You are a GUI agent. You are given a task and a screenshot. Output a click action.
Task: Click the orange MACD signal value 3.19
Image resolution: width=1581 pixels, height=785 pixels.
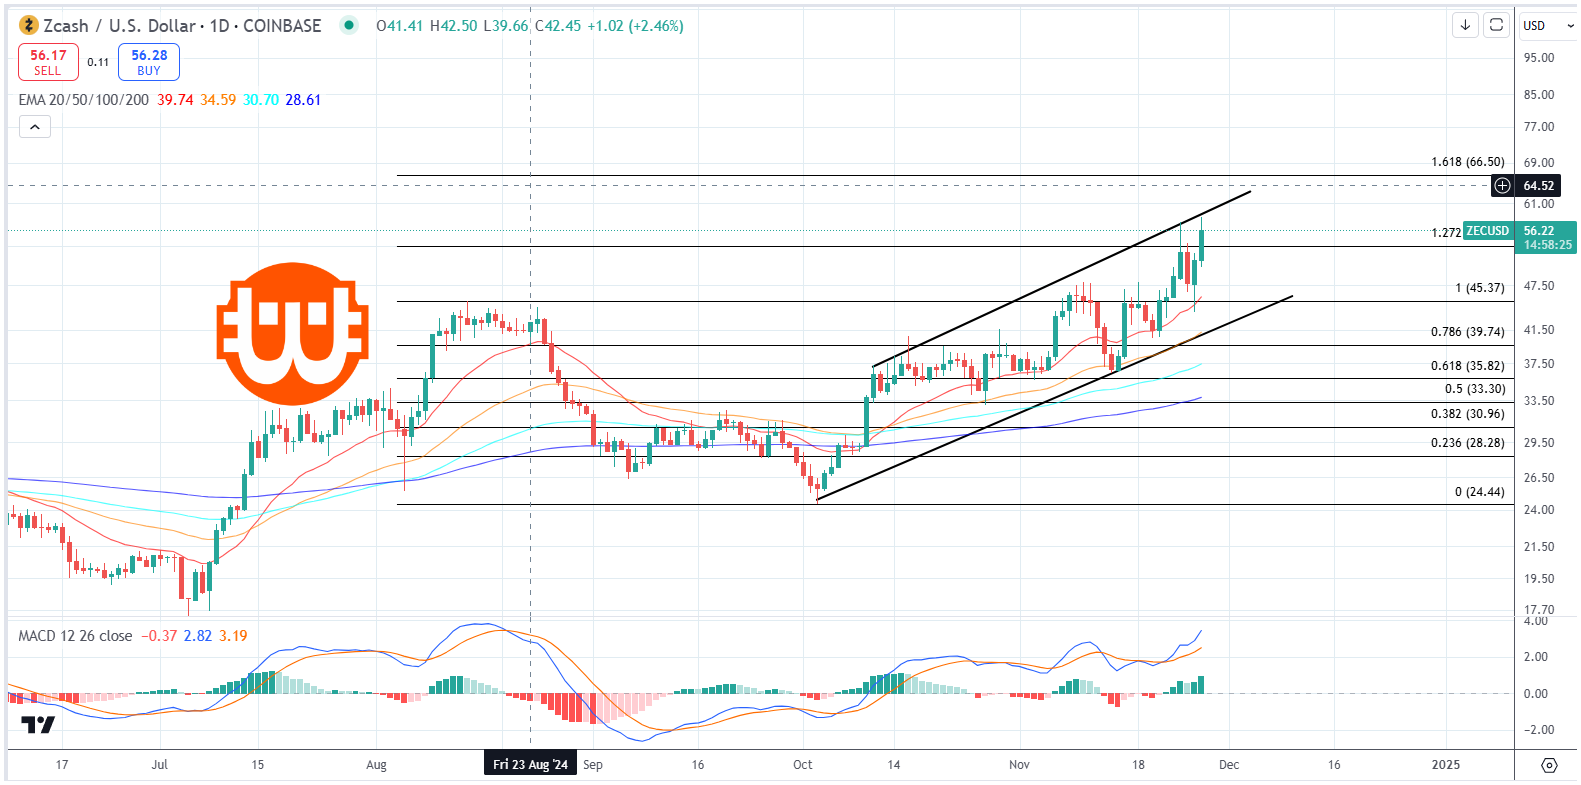click(233, 636)
